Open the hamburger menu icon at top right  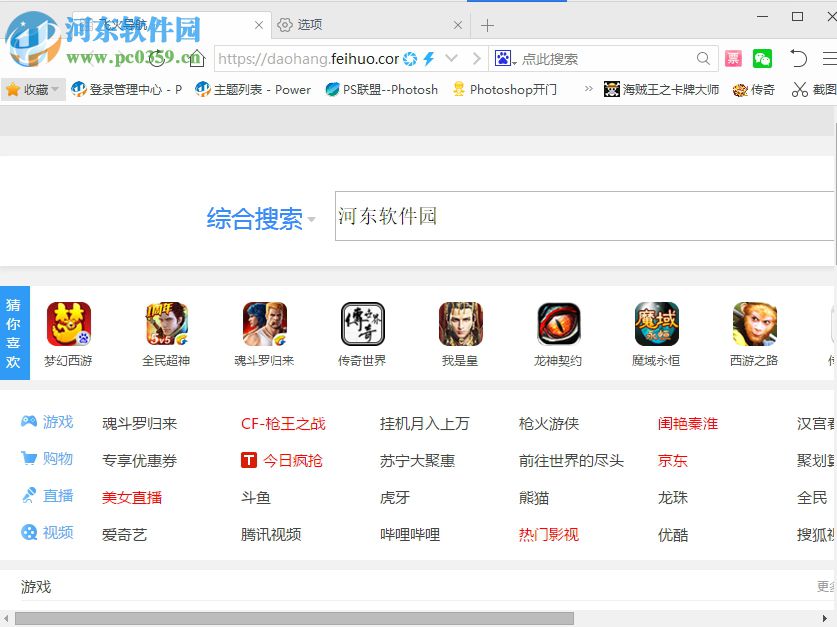831,58
